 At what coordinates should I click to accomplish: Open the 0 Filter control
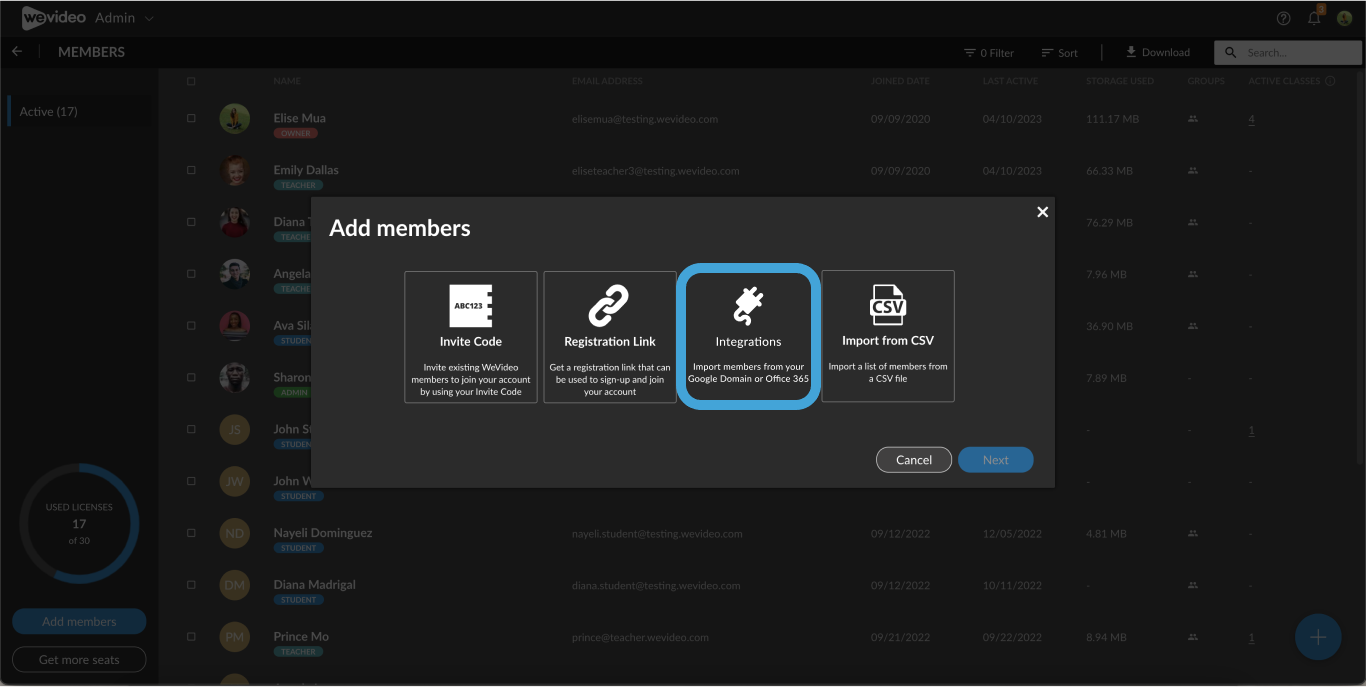click(989, 53)
